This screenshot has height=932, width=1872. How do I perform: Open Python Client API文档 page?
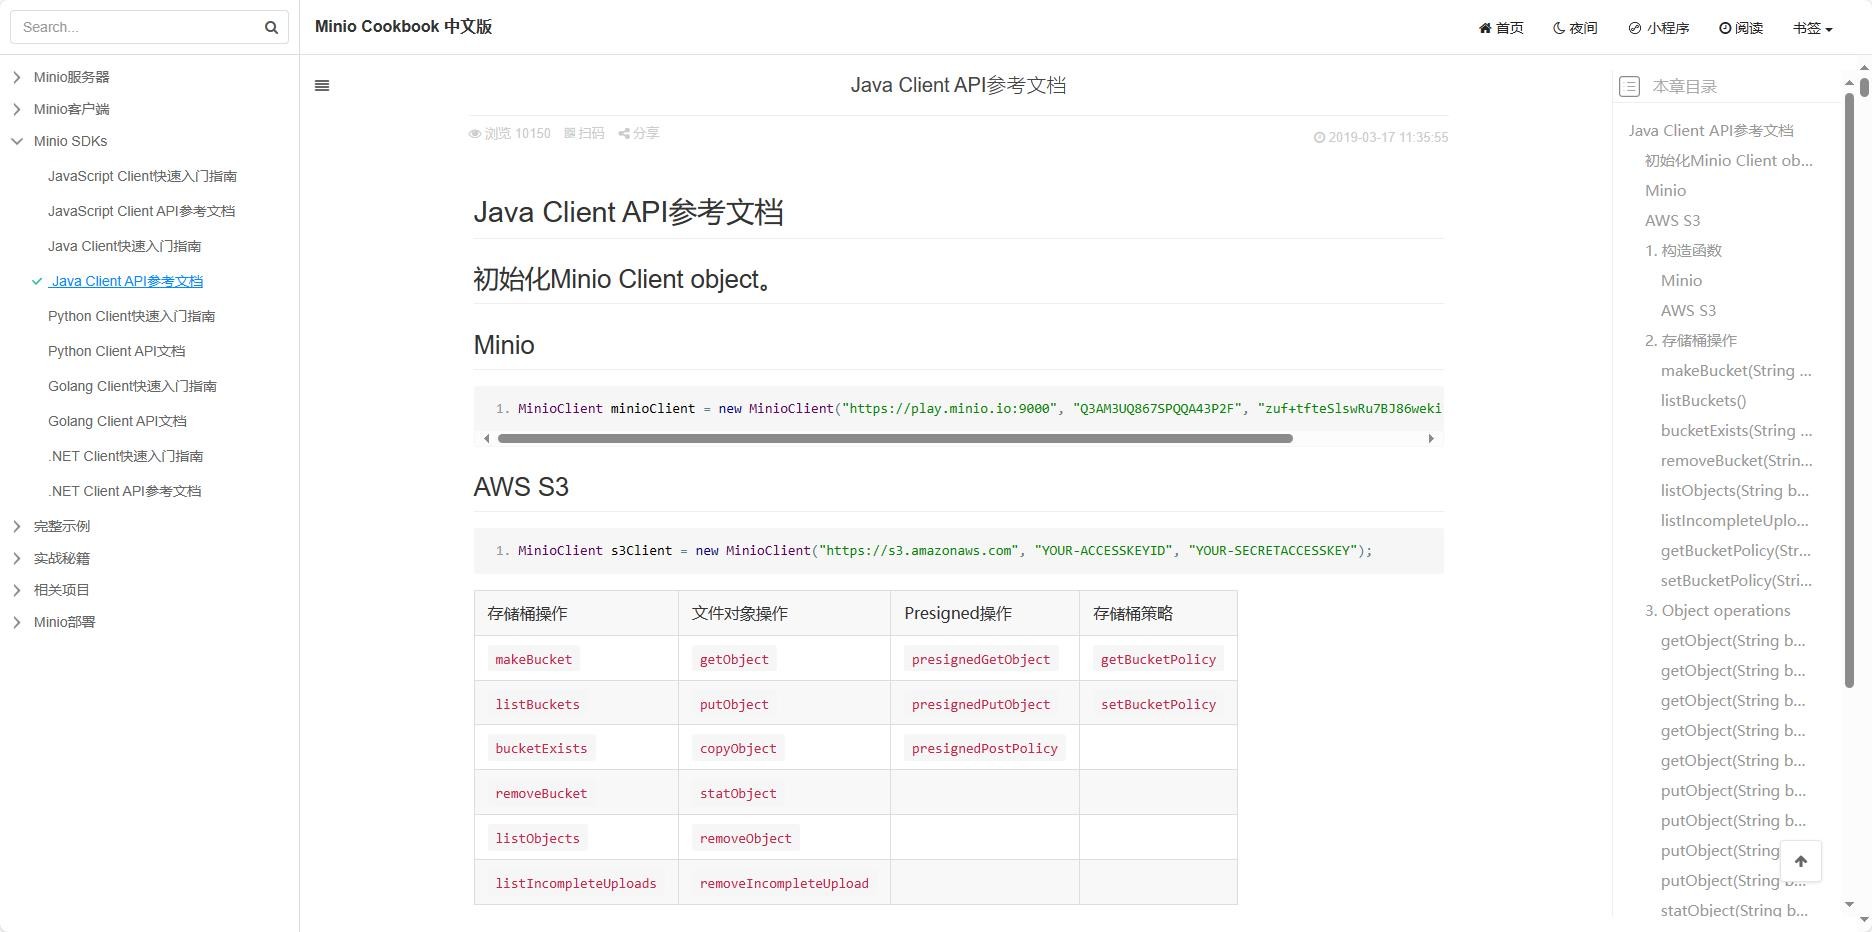116,351
